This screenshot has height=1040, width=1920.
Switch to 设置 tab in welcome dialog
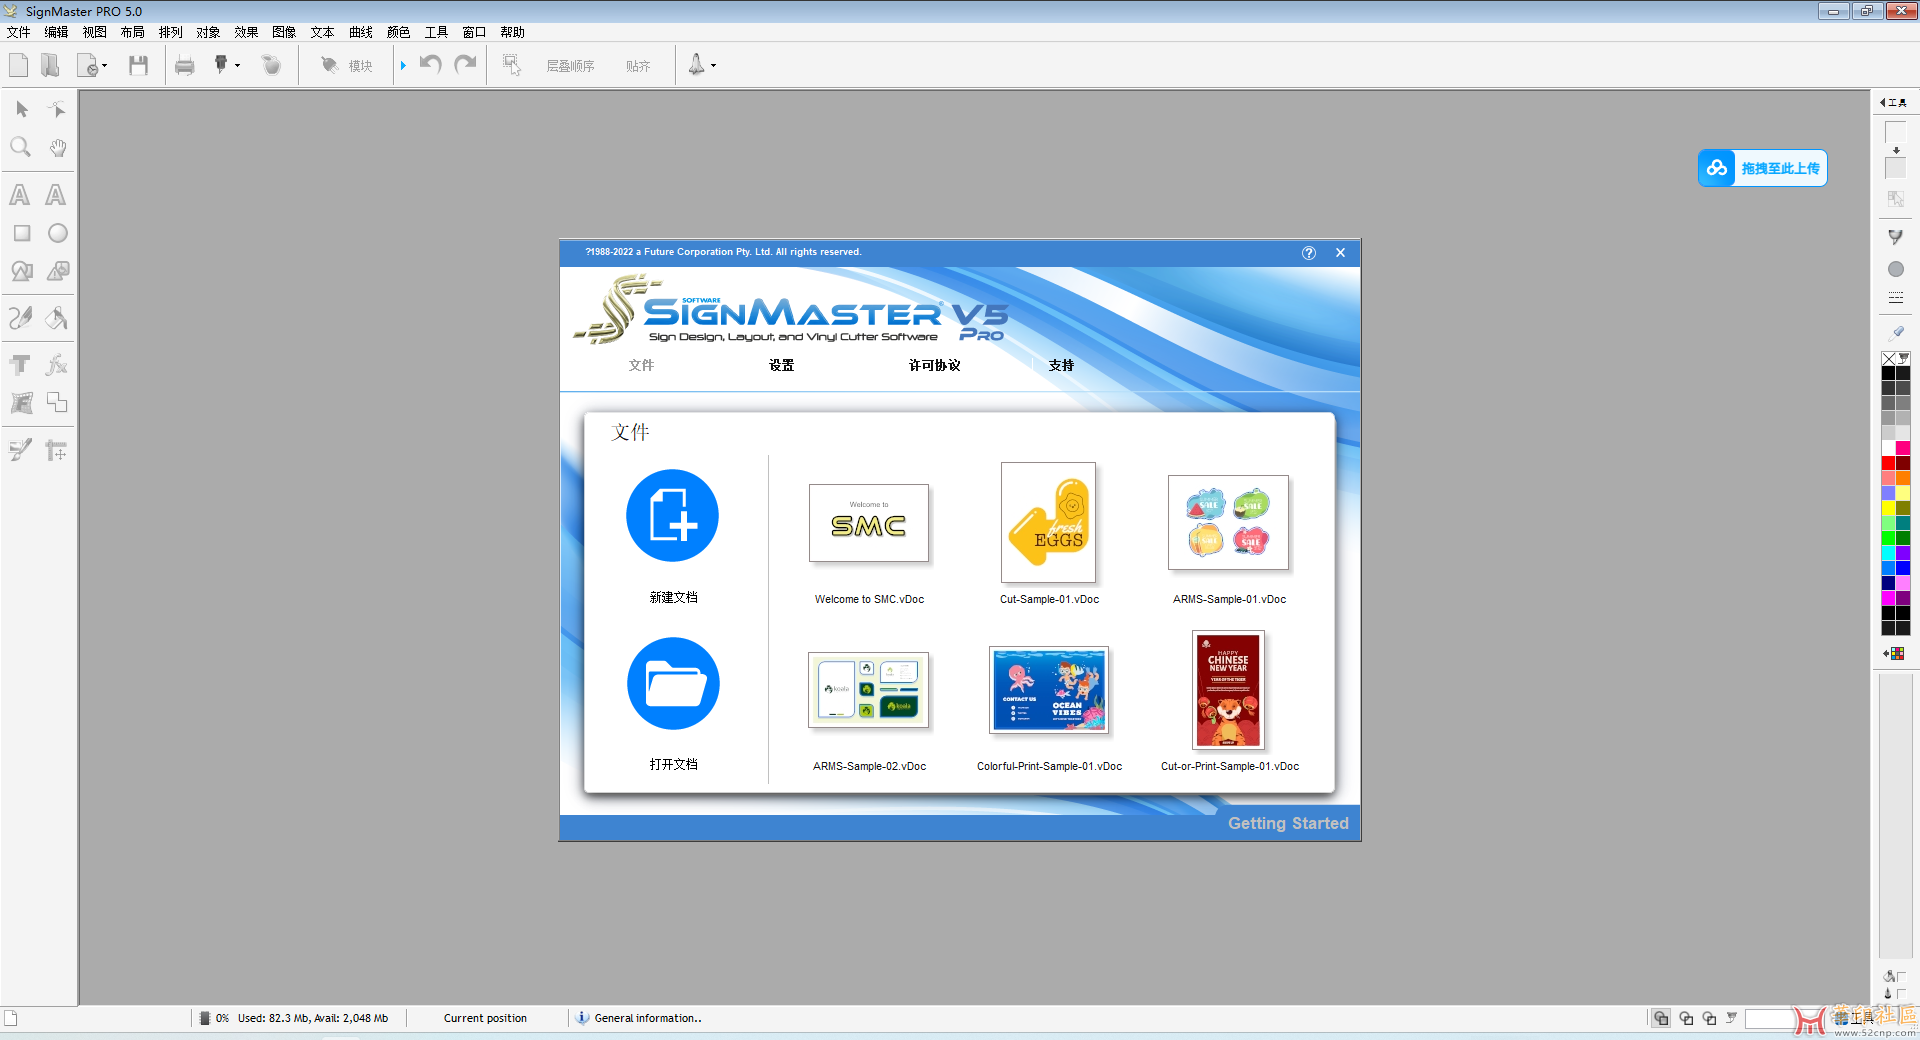click(x=782, y=365)
